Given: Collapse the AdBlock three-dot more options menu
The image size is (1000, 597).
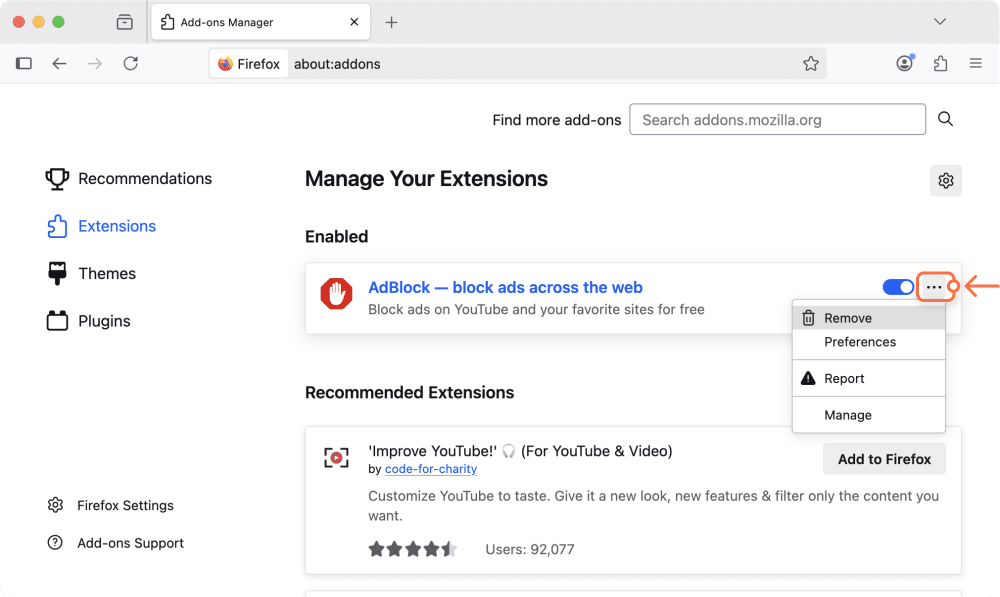Looking at the screenshot, I should click(x=934, y=288).
